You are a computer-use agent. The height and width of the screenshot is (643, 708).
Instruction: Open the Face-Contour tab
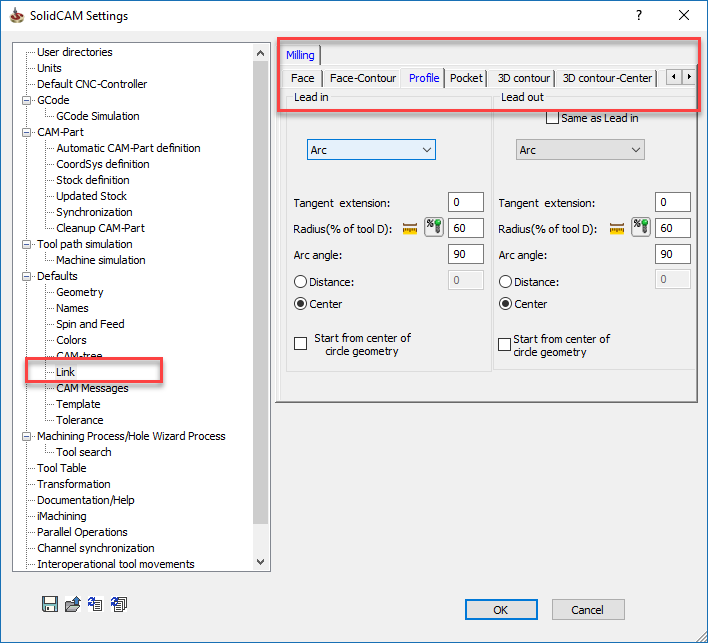click(x=363, y=78)
